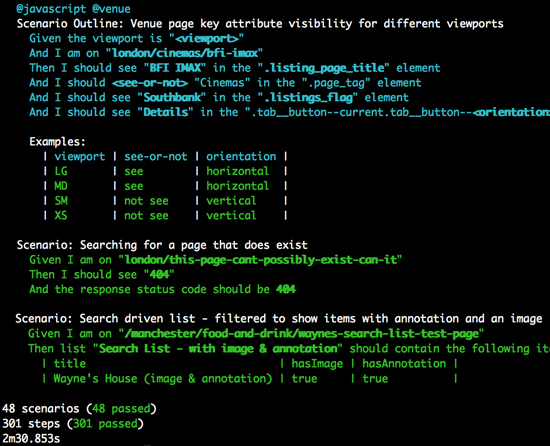Click the .listing_page_title selector text
The height and width of the screenshot is (446, 550).
coord(324,68)
